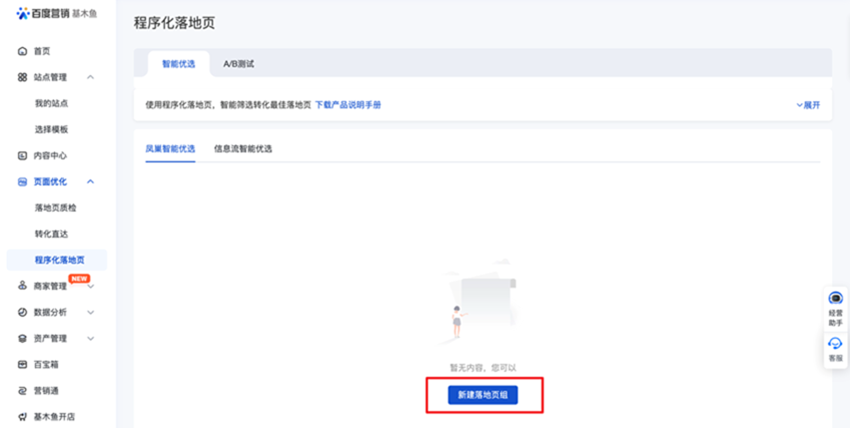Click the 百宝箱 toolbox icon
The image size is (850, 428).
click(23, 364)
